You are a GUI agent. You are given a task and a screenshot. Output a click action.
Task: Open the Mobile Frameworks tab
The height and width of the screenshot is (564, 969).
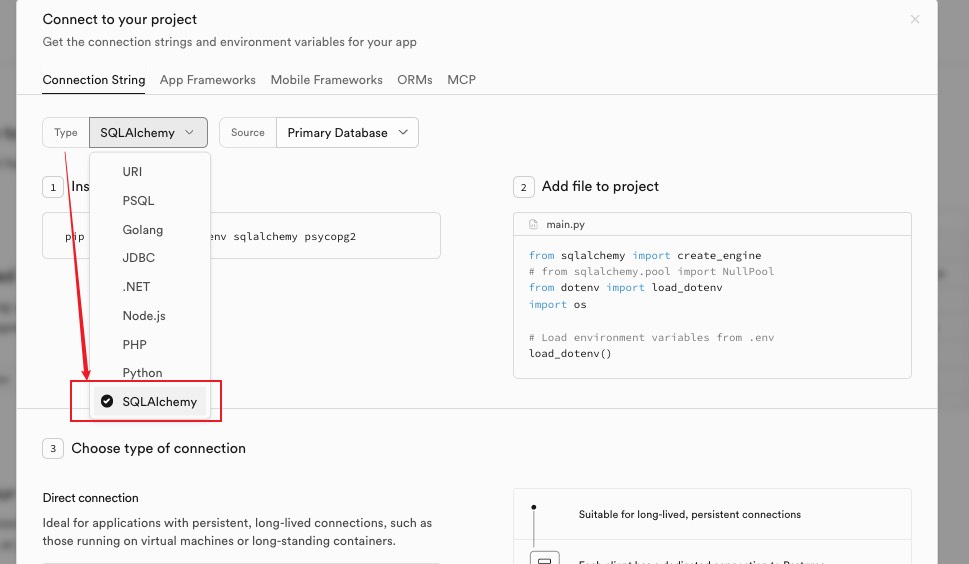coord(326,80)
